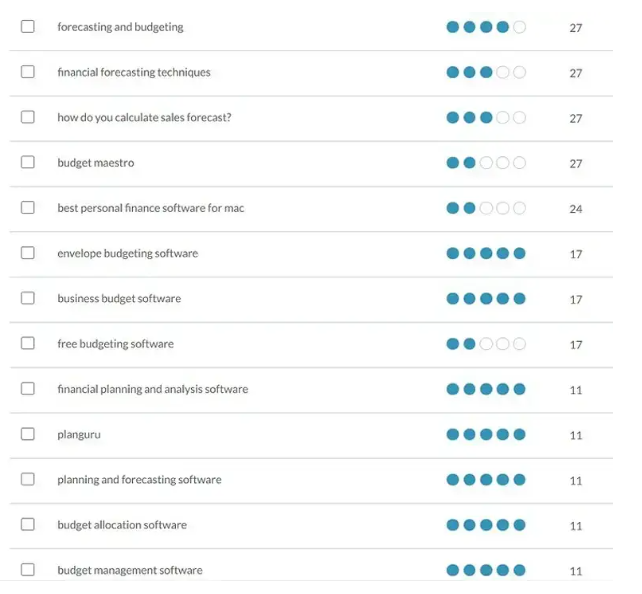
Task: Click the dot rating for 'financial forecasting techniques'
Action: point(486,73)
